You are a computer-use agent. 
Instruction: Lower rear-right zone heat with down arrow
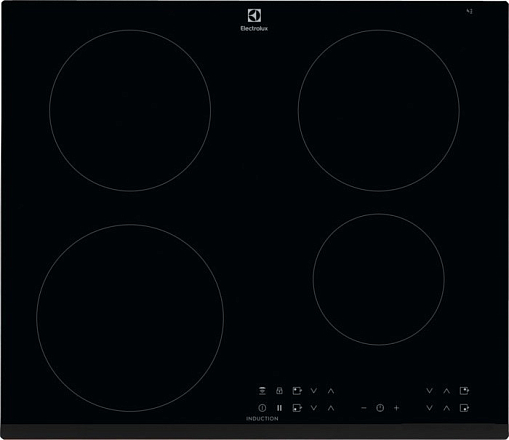pos(429,391)
